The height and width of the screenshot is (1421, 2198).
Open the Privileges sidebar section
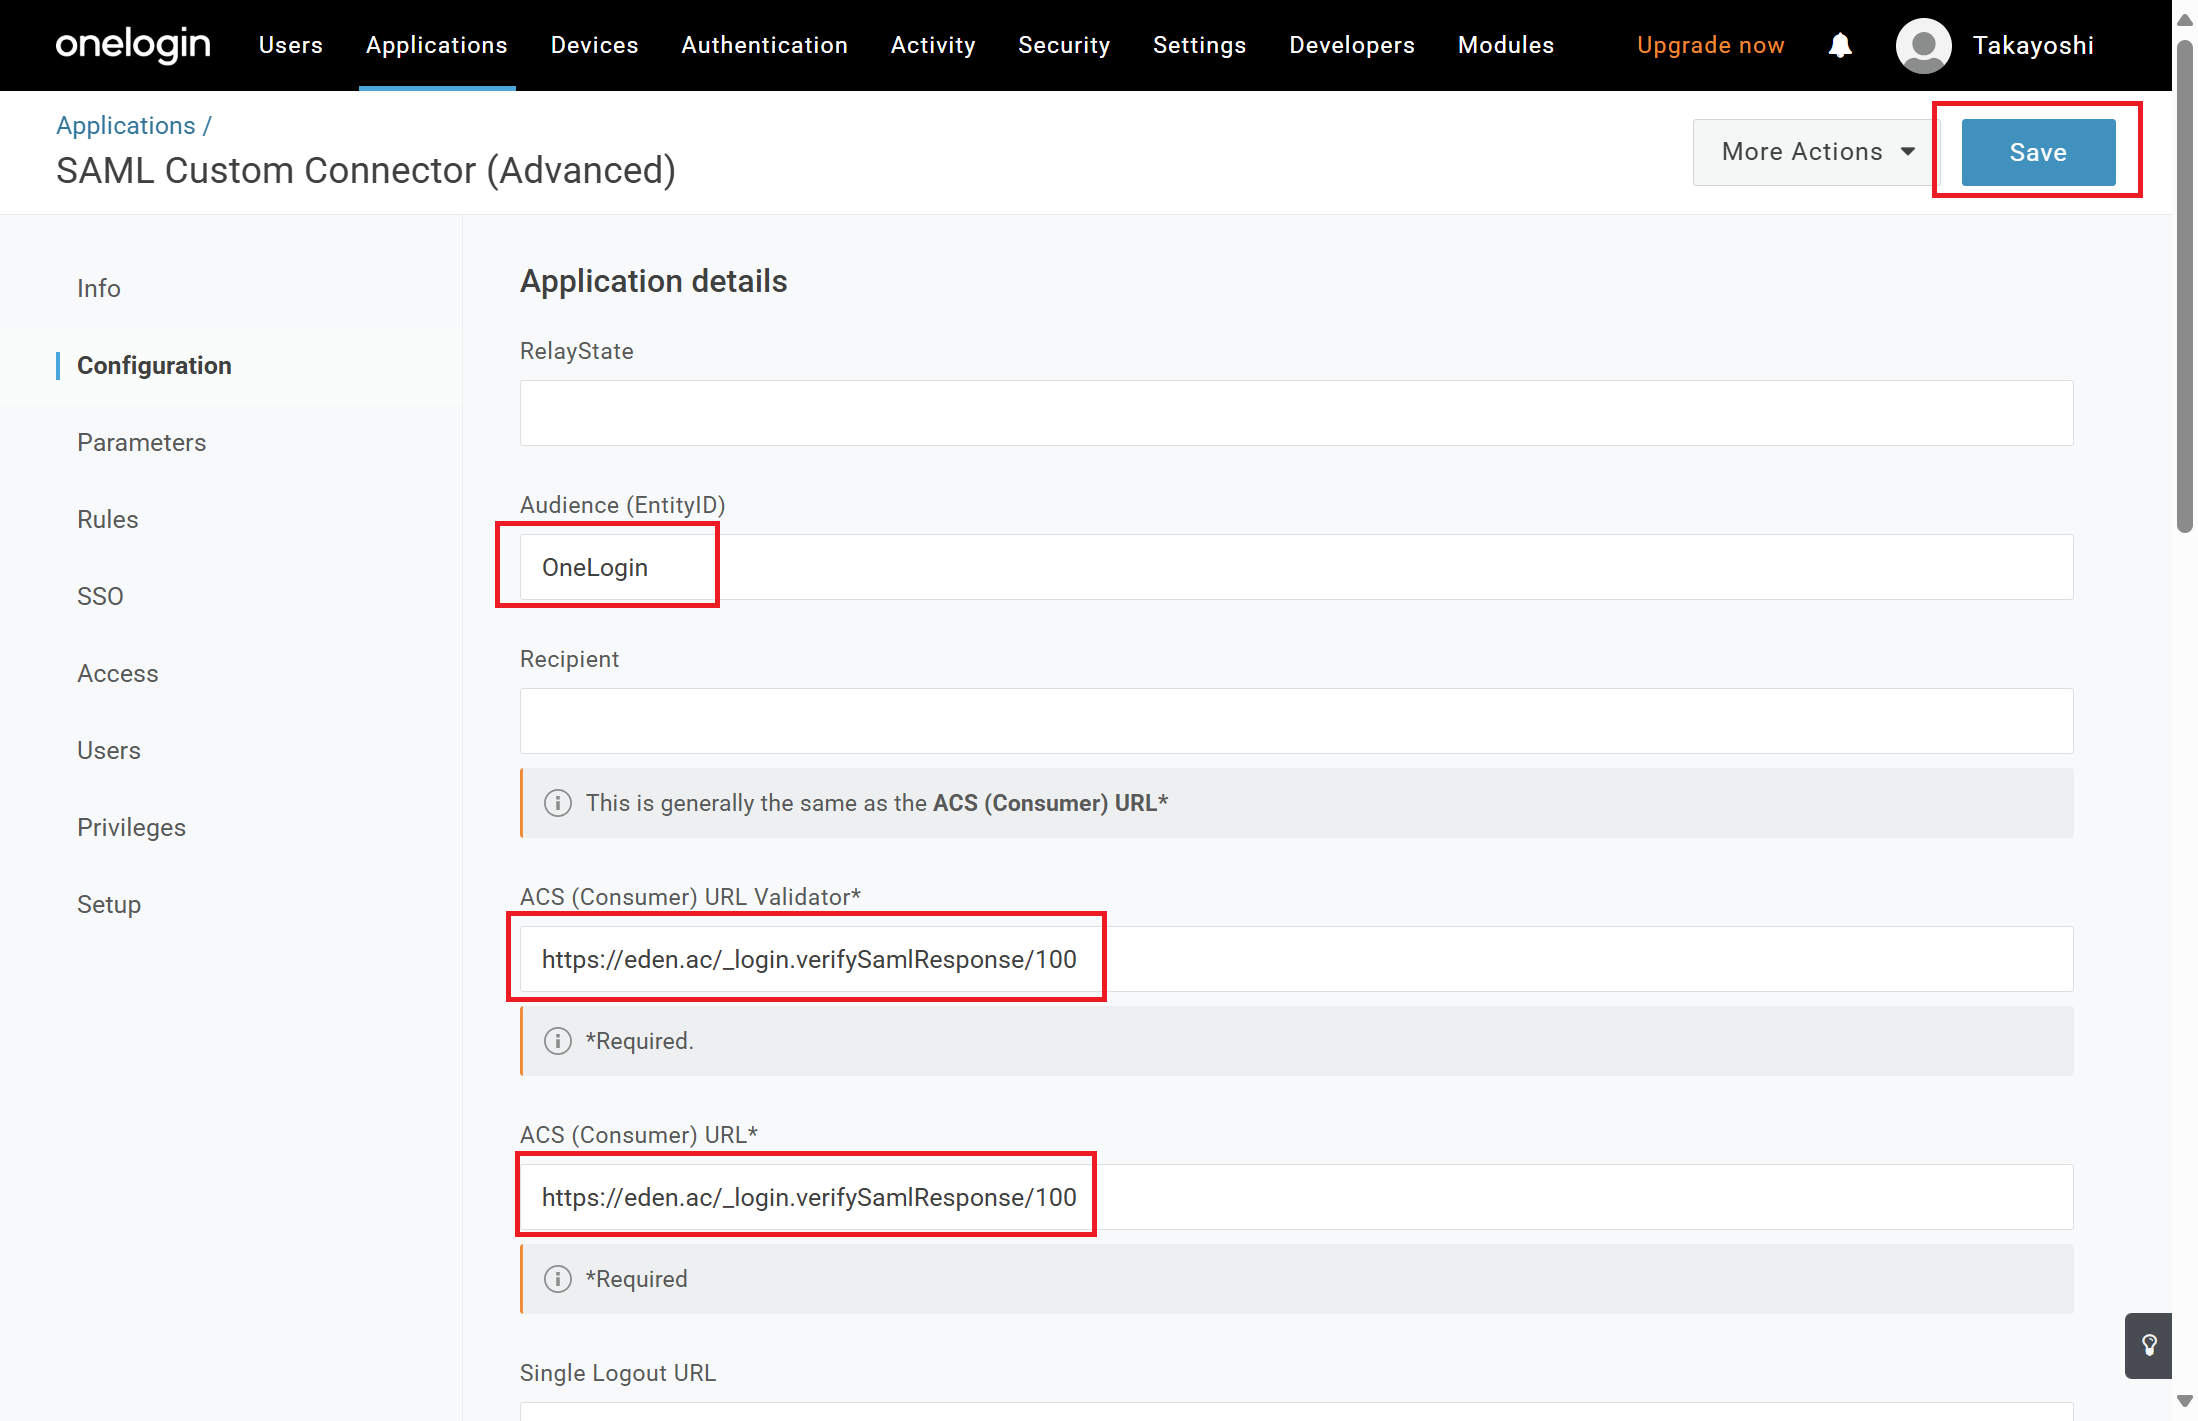point(131,827)
